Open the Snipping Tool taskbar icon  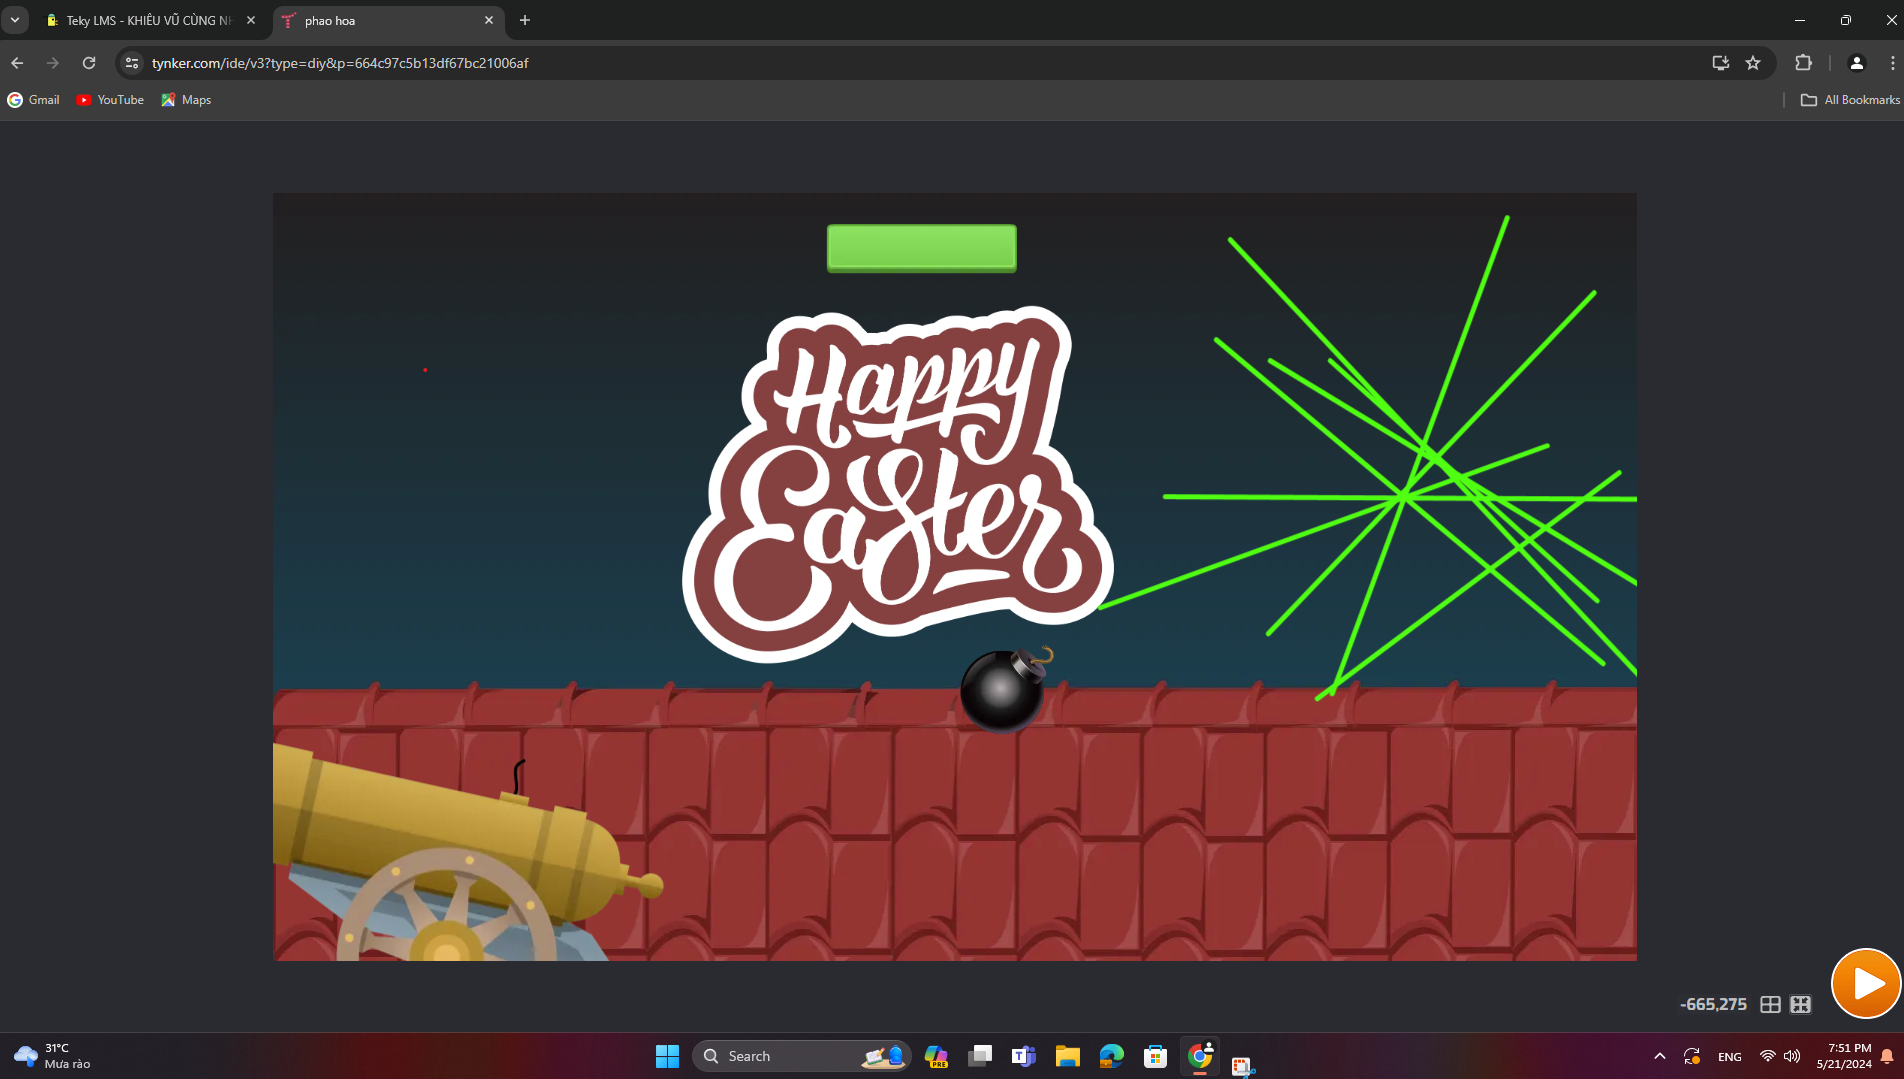(x=1242, y=1066)
